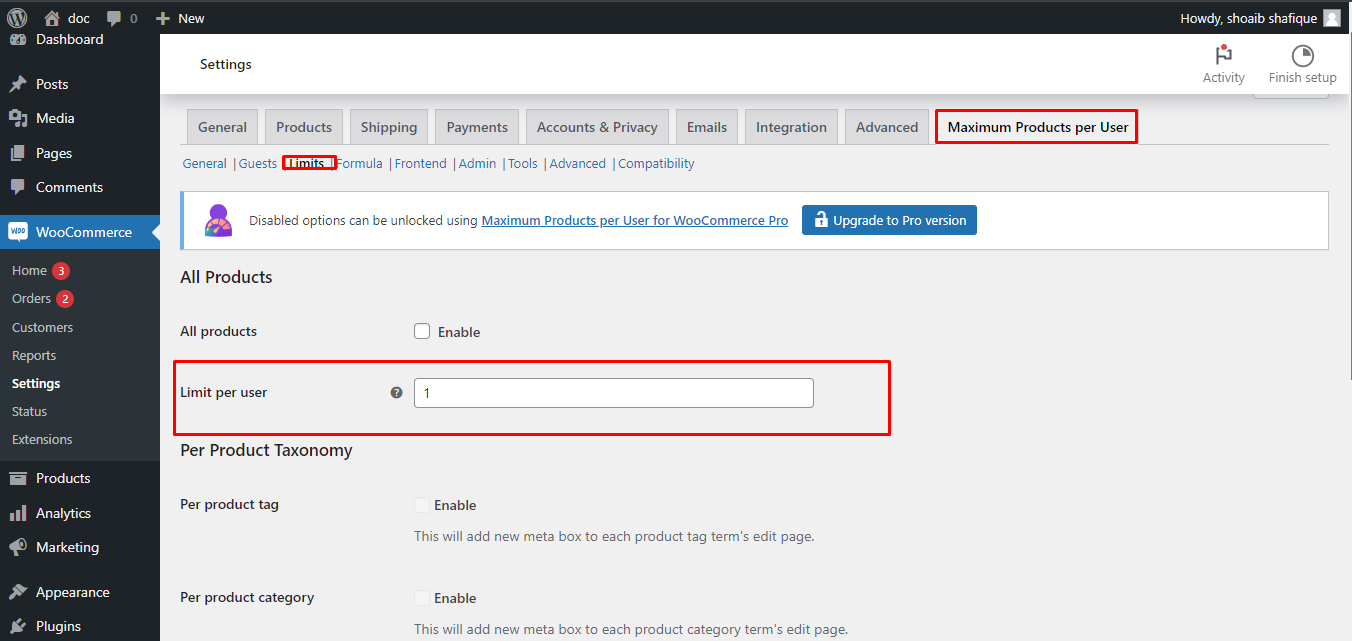The height and width of the screenshot is (641, 1352).
Task: Switch to the Products settings tab
Action: click(304, 127)
